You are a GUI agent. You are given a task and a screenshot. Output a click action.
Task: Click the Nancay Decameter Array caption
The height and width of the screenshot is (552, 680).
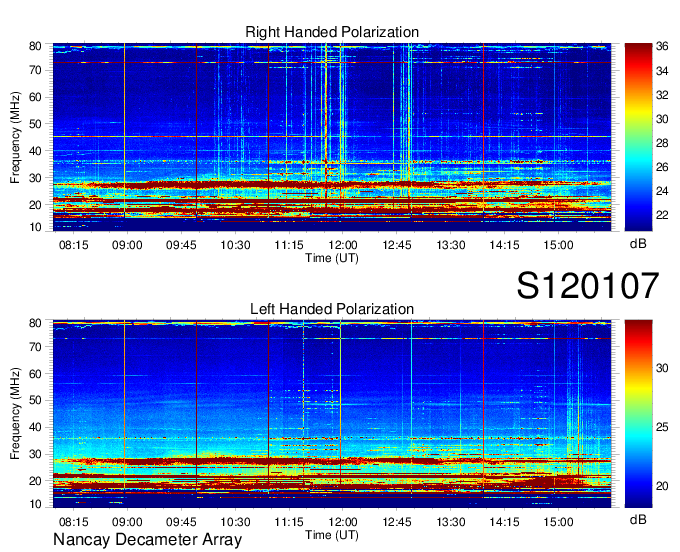(x=147, y=539)
